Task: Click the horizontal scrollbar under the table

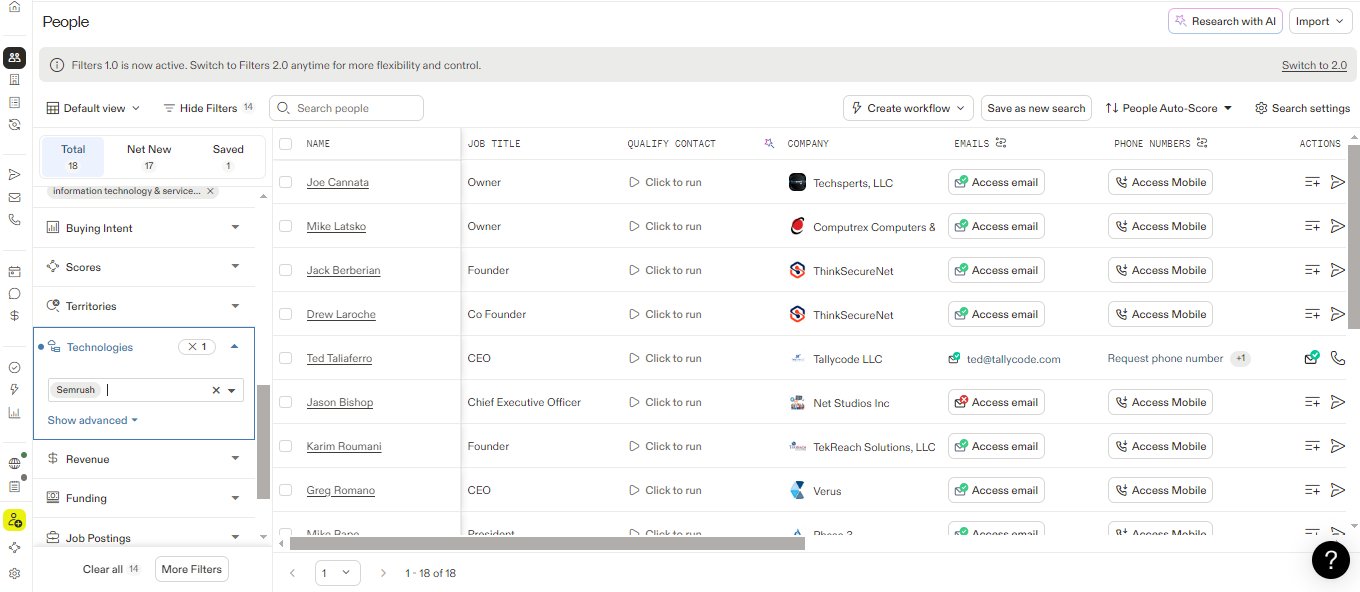Action: pos(547,544)
